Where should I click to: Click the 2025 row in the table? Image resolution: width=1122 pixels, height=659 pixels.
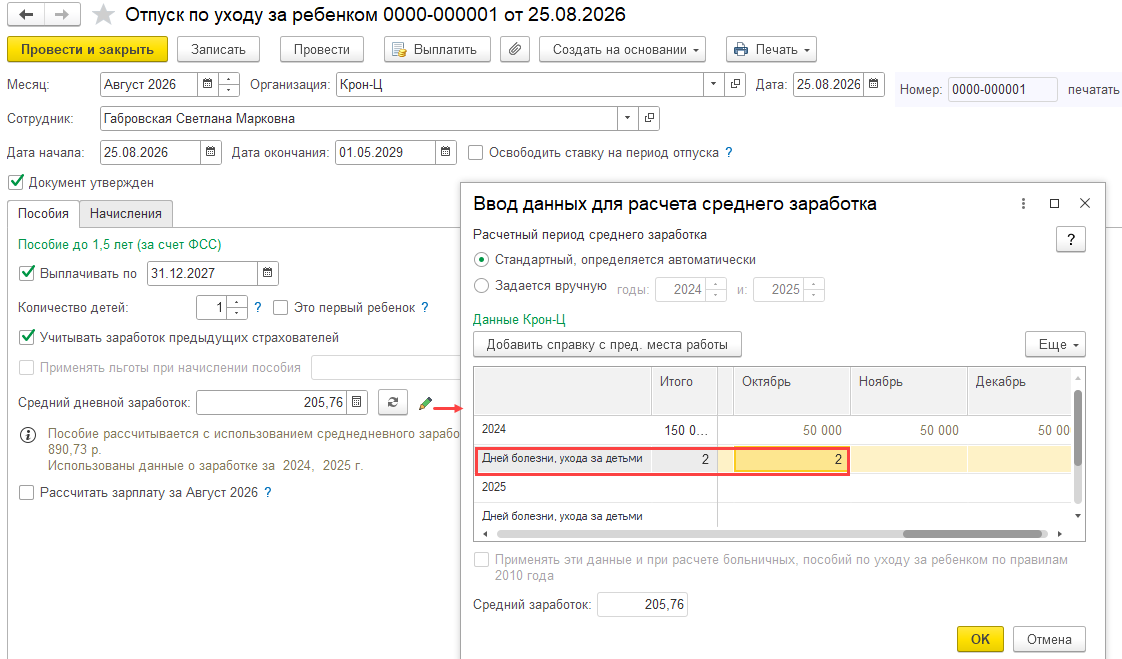pos(773,487)
